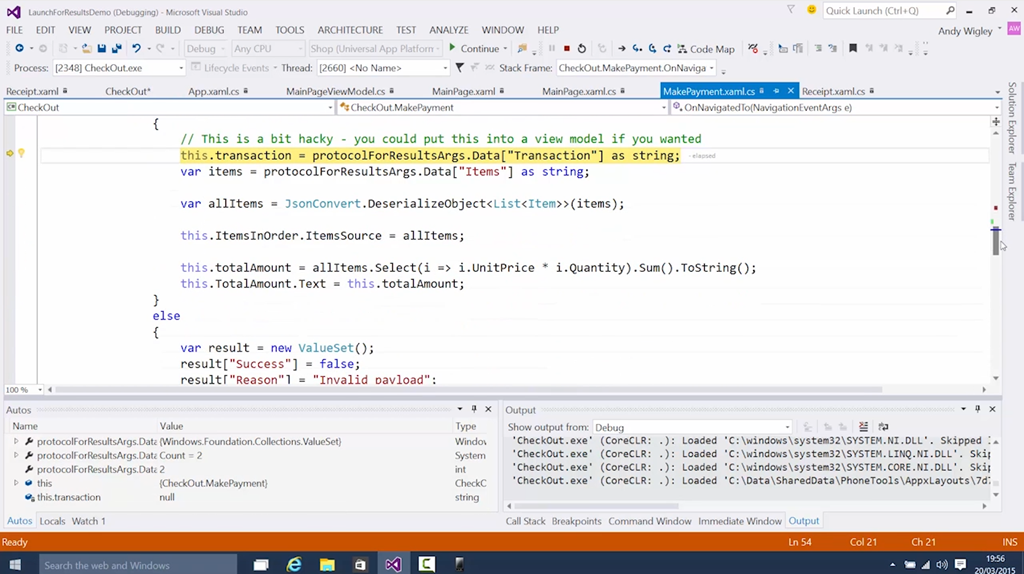Open the CheckOut.MakePayment class dropdown
This screenshot has height=574, width=1024.
coord(503,107)
